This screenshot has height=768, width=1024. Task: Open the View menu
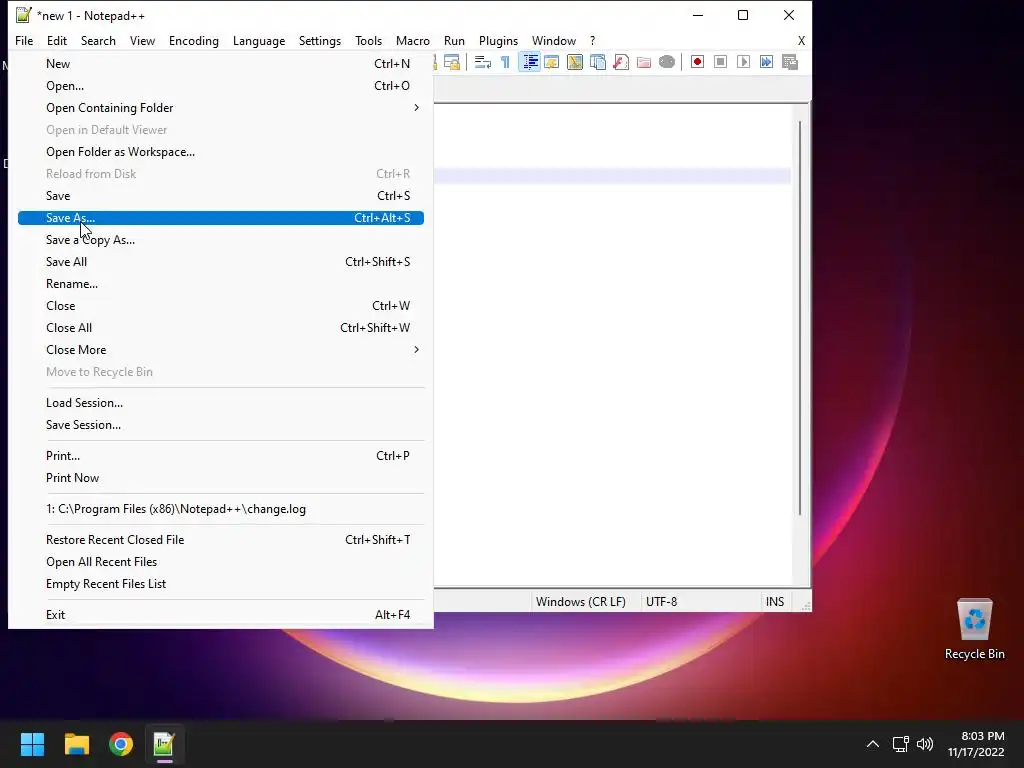tap(142, 40)
